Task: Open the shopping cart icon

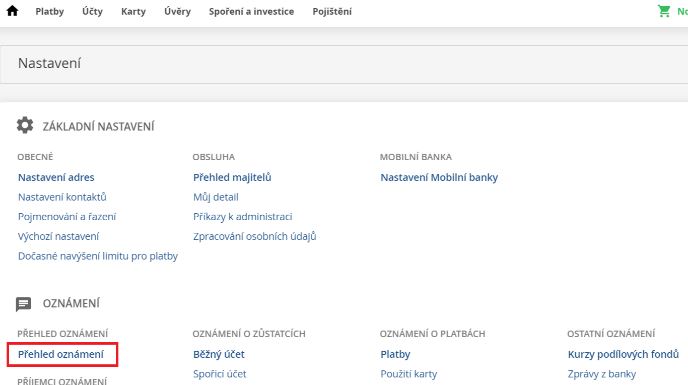Action: click(664, 11)
